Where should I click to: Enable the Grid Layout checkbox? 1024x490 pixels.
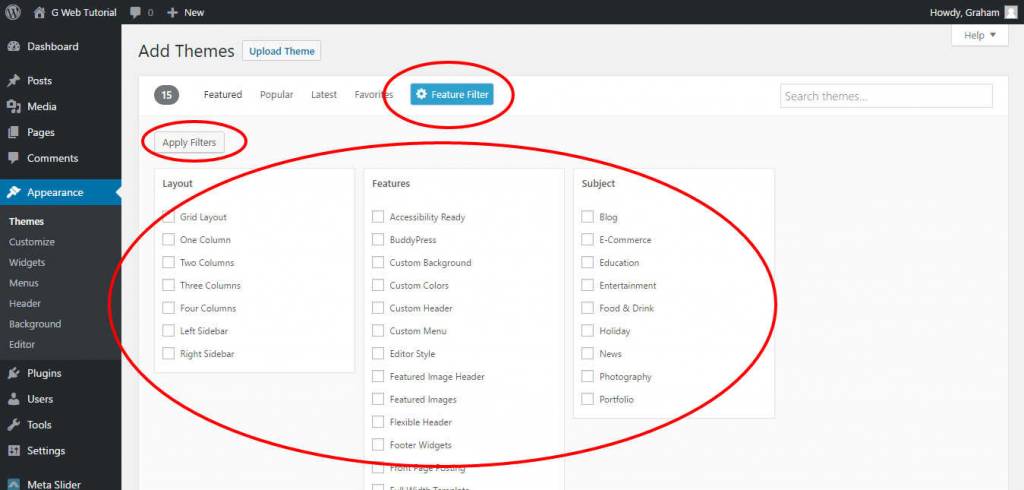(168, 217)
